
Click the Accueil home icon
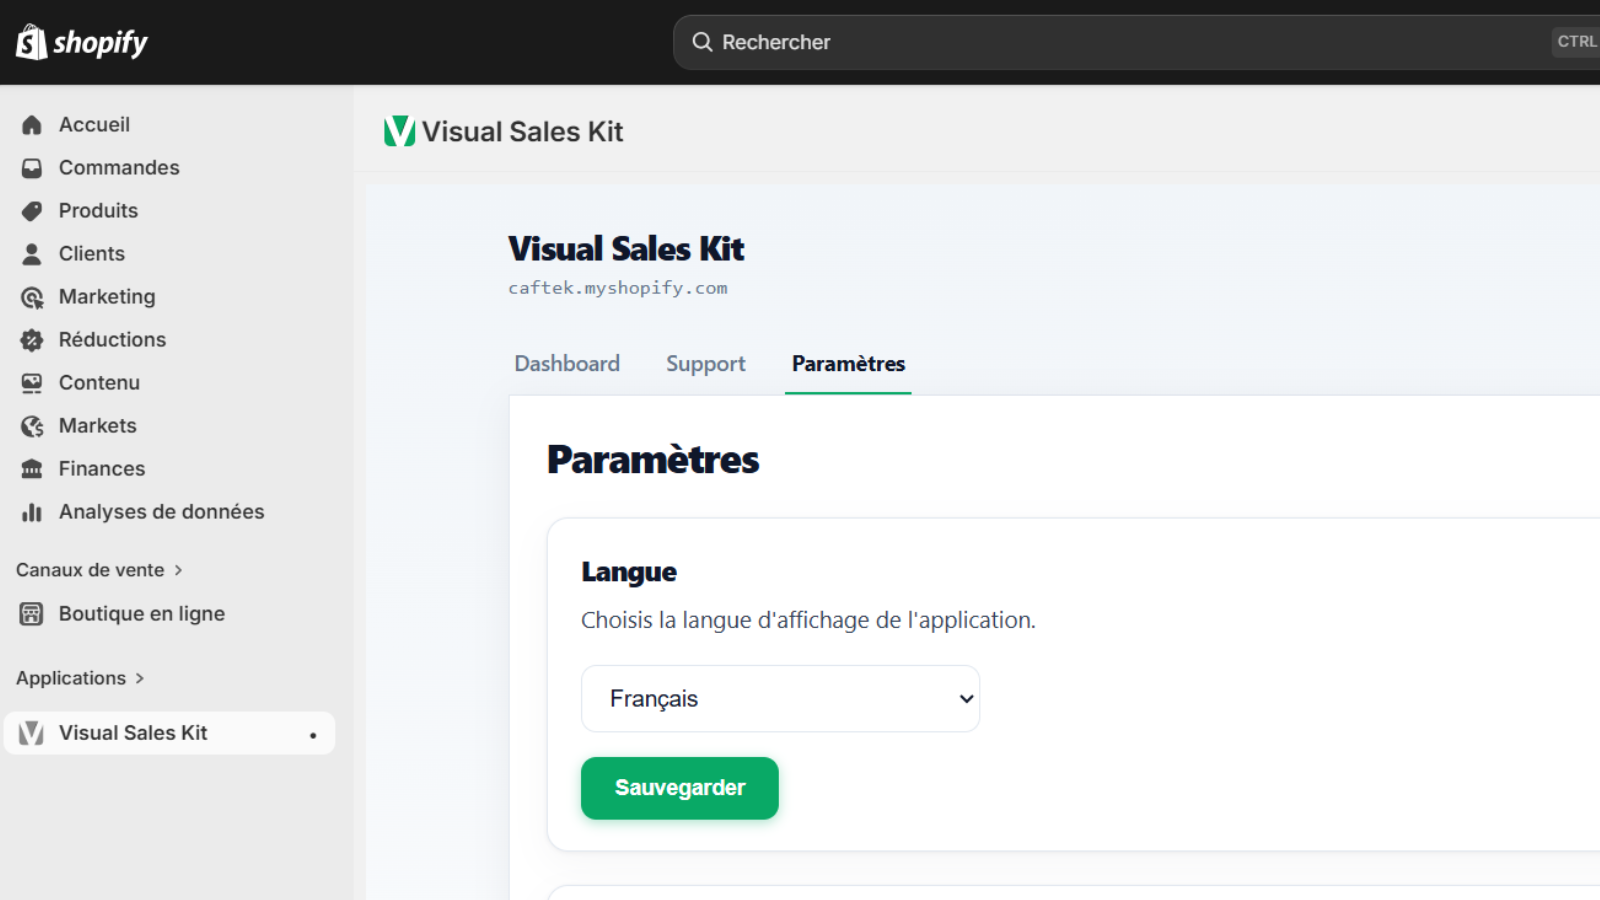coord(32,125)
